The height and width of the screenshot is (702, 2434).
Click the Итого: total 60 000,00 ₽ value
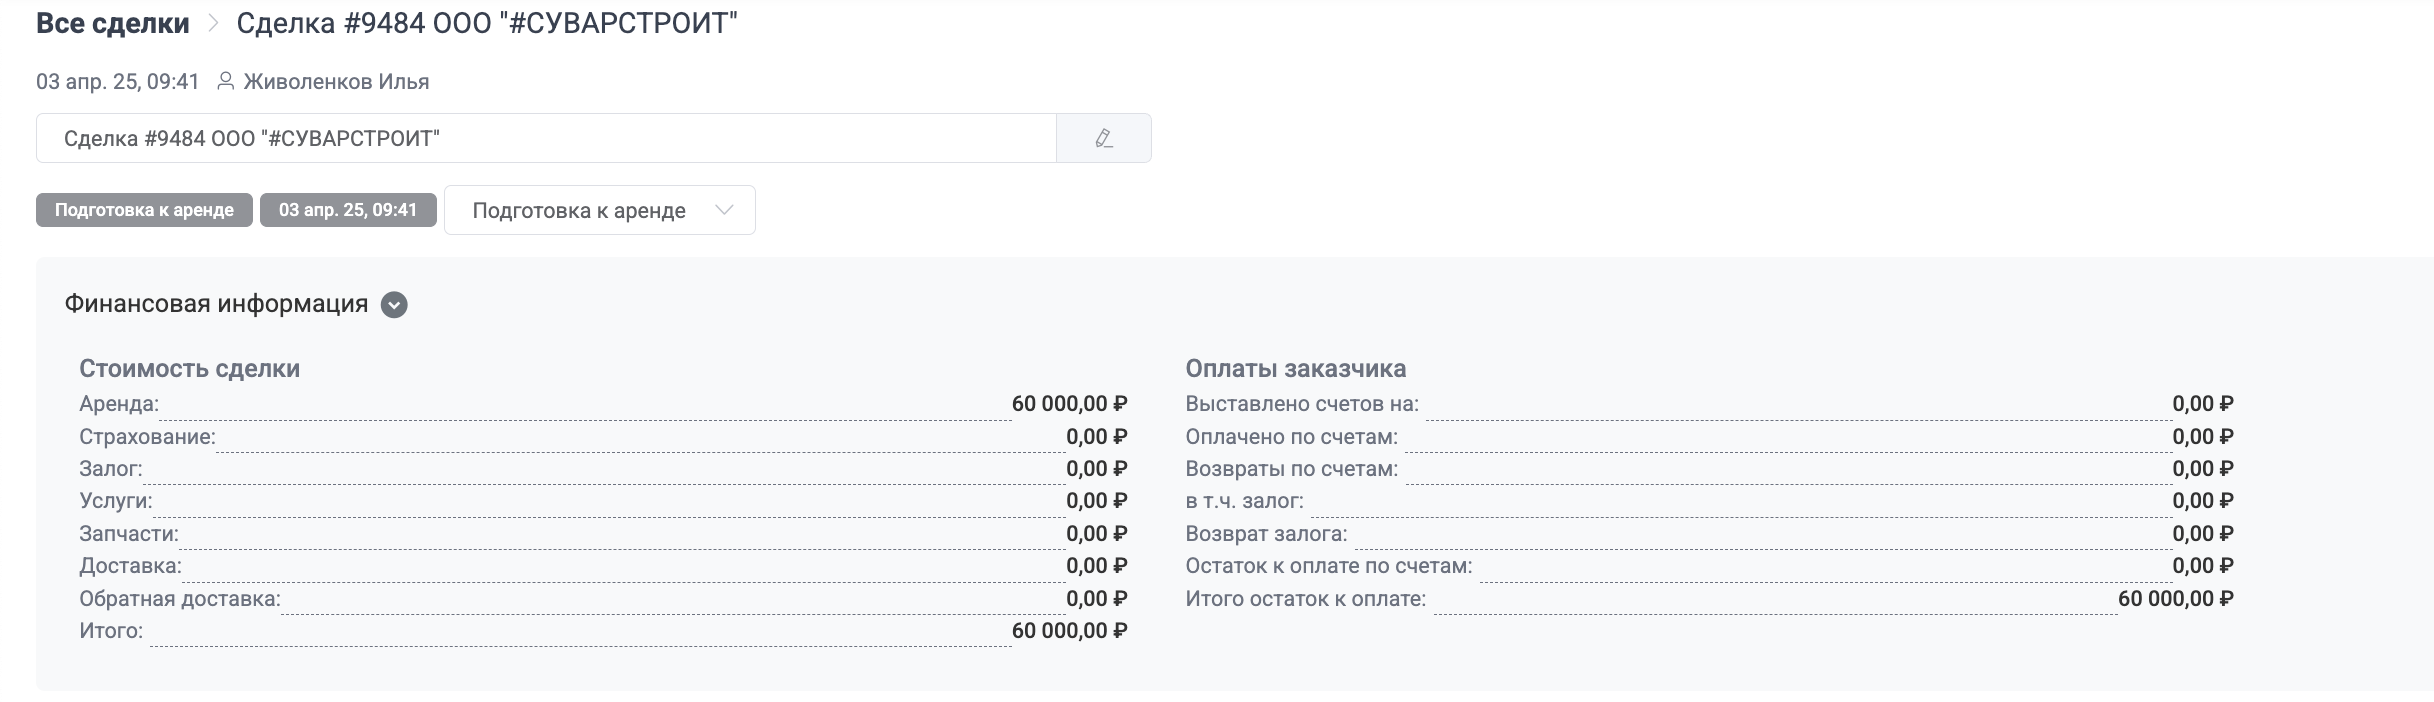(1069, 631)
